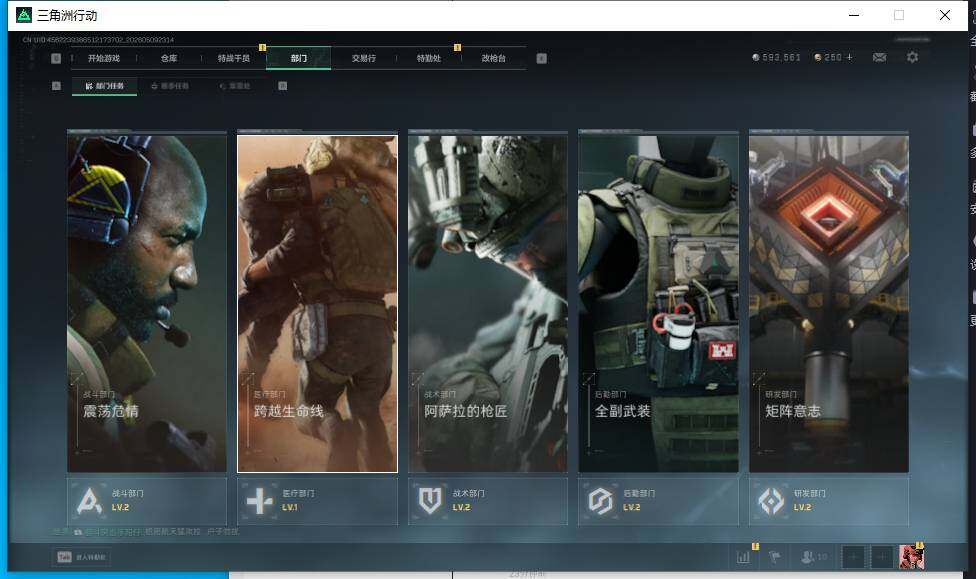Open the 矩阵意志 research department card

(829, 302)
